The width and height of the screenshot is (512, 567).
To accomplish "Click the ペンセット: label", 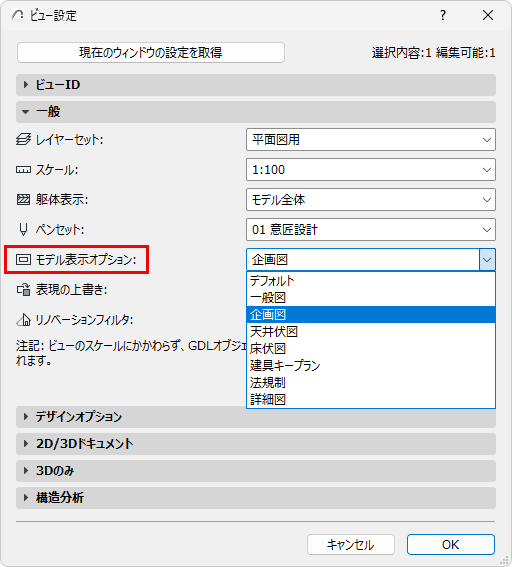I will point(60,230).
